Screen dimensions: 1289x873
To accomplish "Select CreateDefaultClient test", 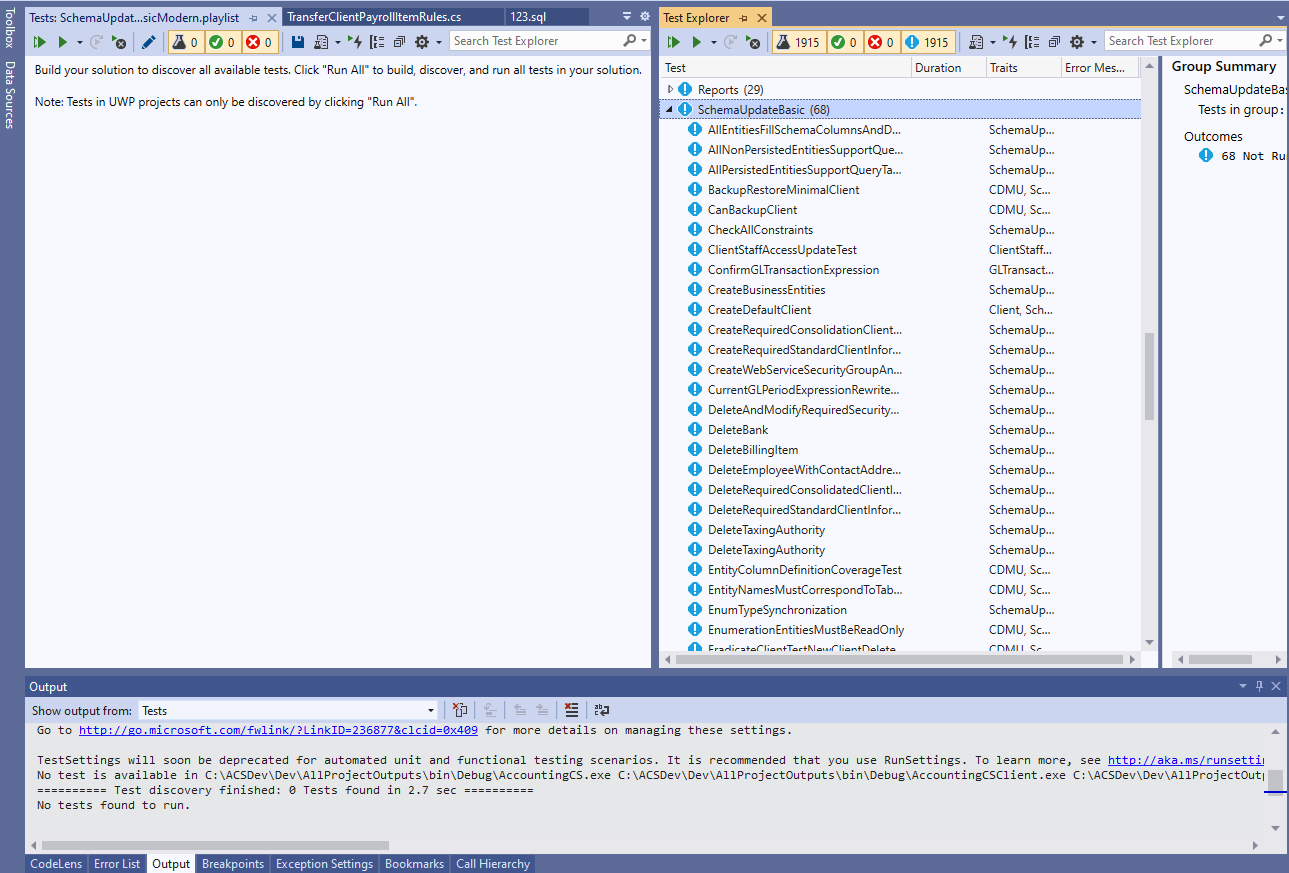I will pos(759,310).
